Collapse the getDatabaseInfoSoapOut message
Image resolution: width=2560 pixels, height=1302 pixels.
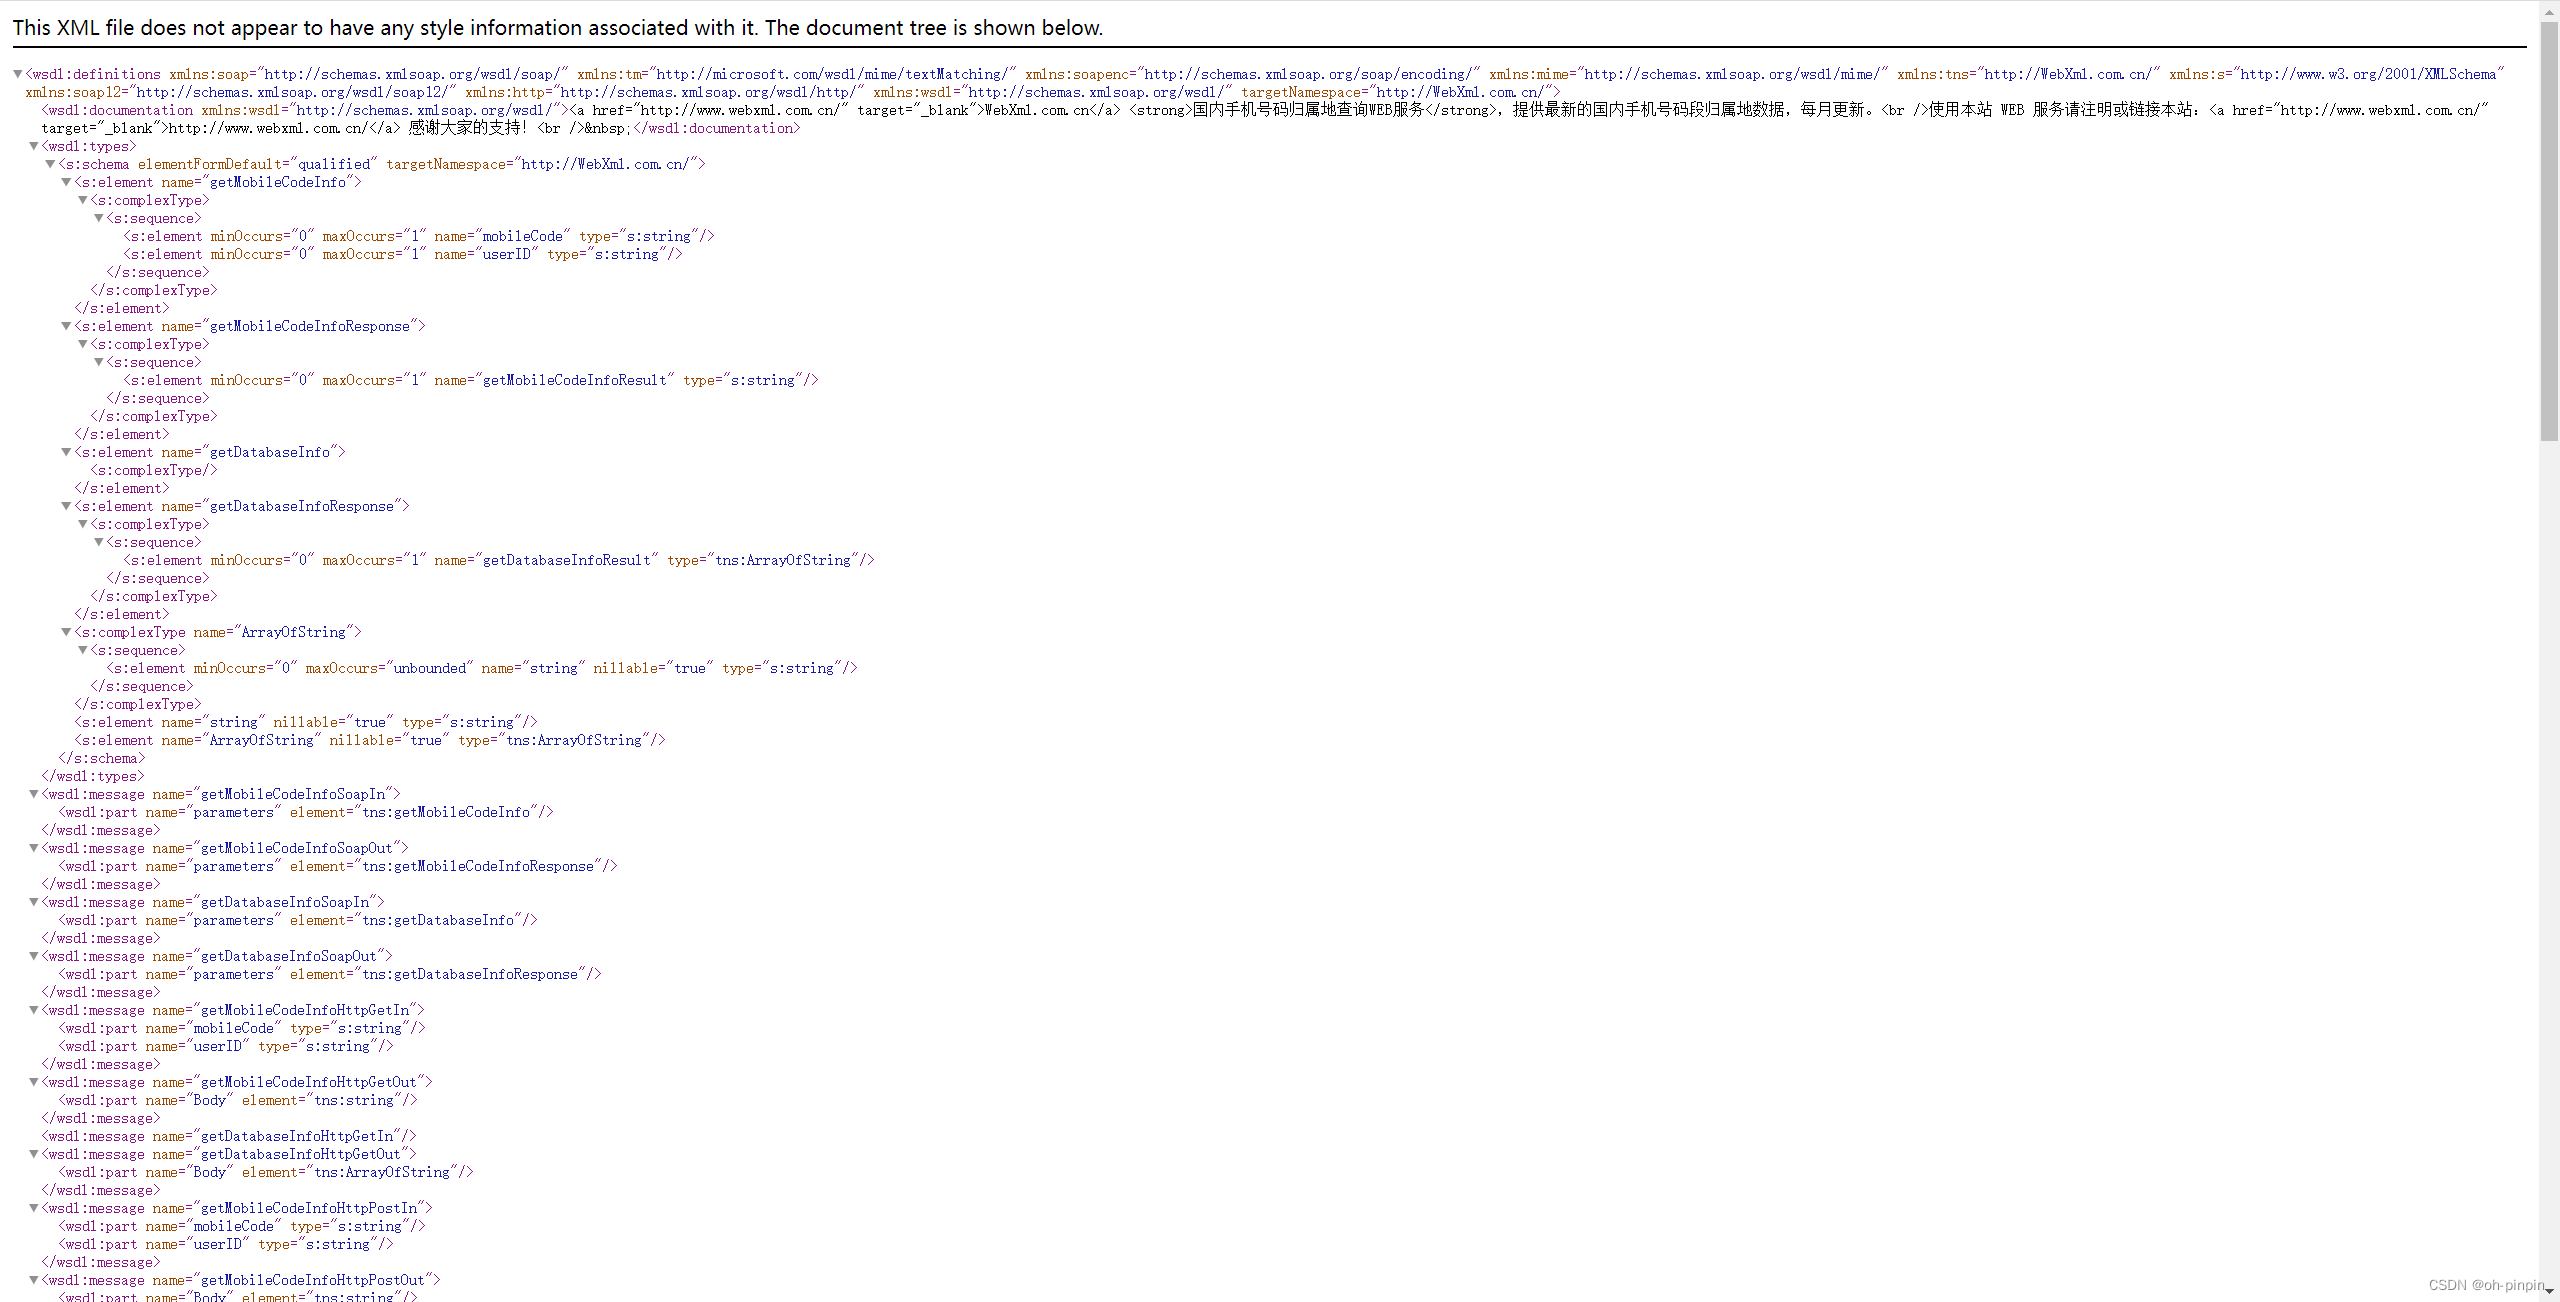pos(33,956)
